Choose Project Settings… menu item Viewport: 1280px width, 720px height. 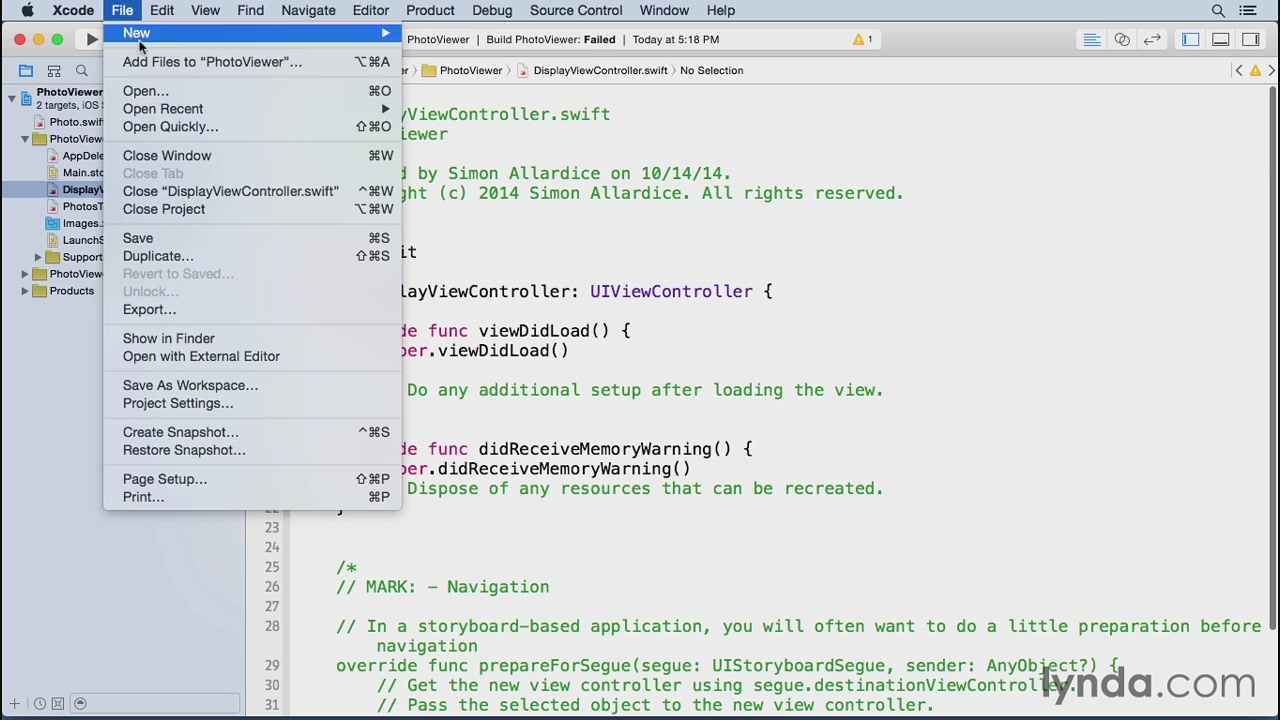[252, 403]
